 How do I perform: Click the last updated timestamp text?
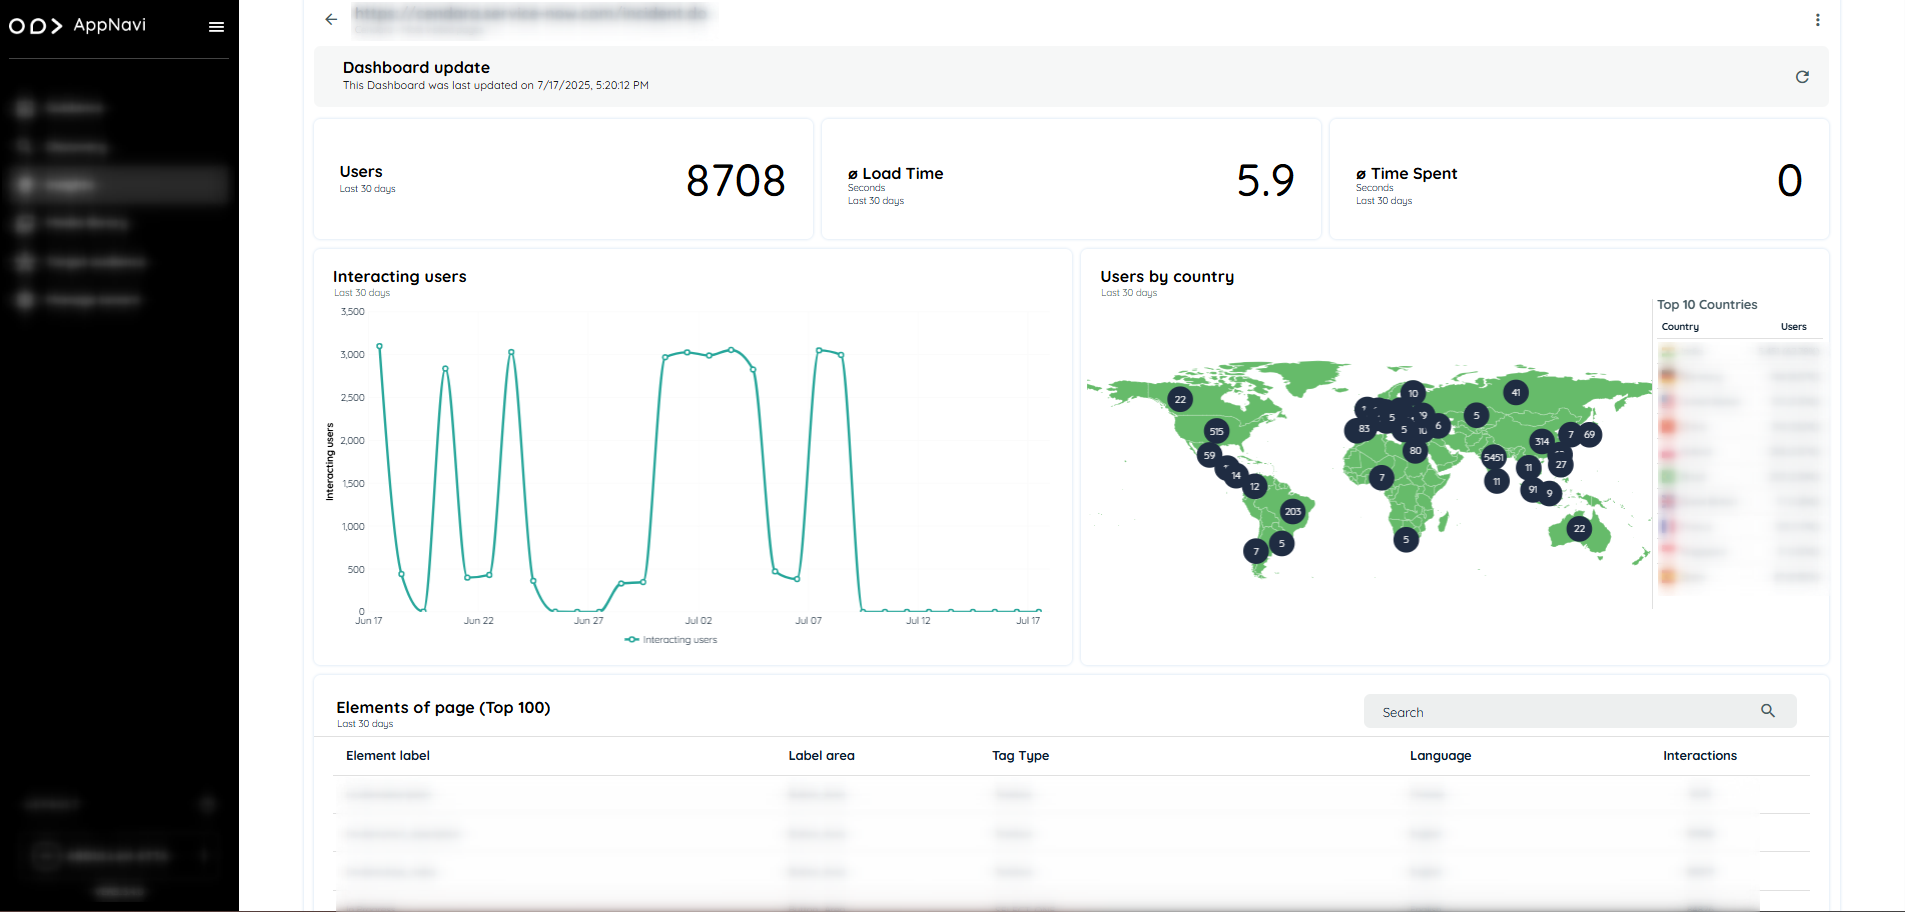(x=495, y=86)
